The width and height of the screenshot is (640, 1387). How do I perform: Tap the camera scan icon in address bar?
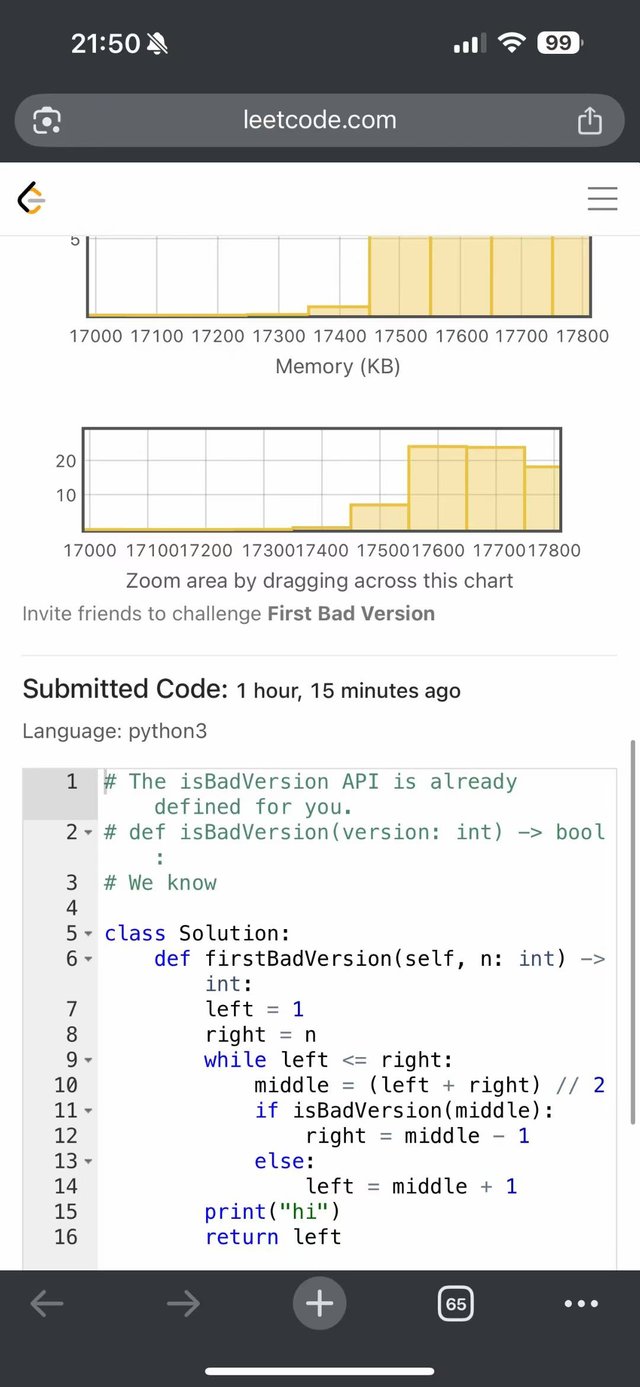click(x=47, y=121)
